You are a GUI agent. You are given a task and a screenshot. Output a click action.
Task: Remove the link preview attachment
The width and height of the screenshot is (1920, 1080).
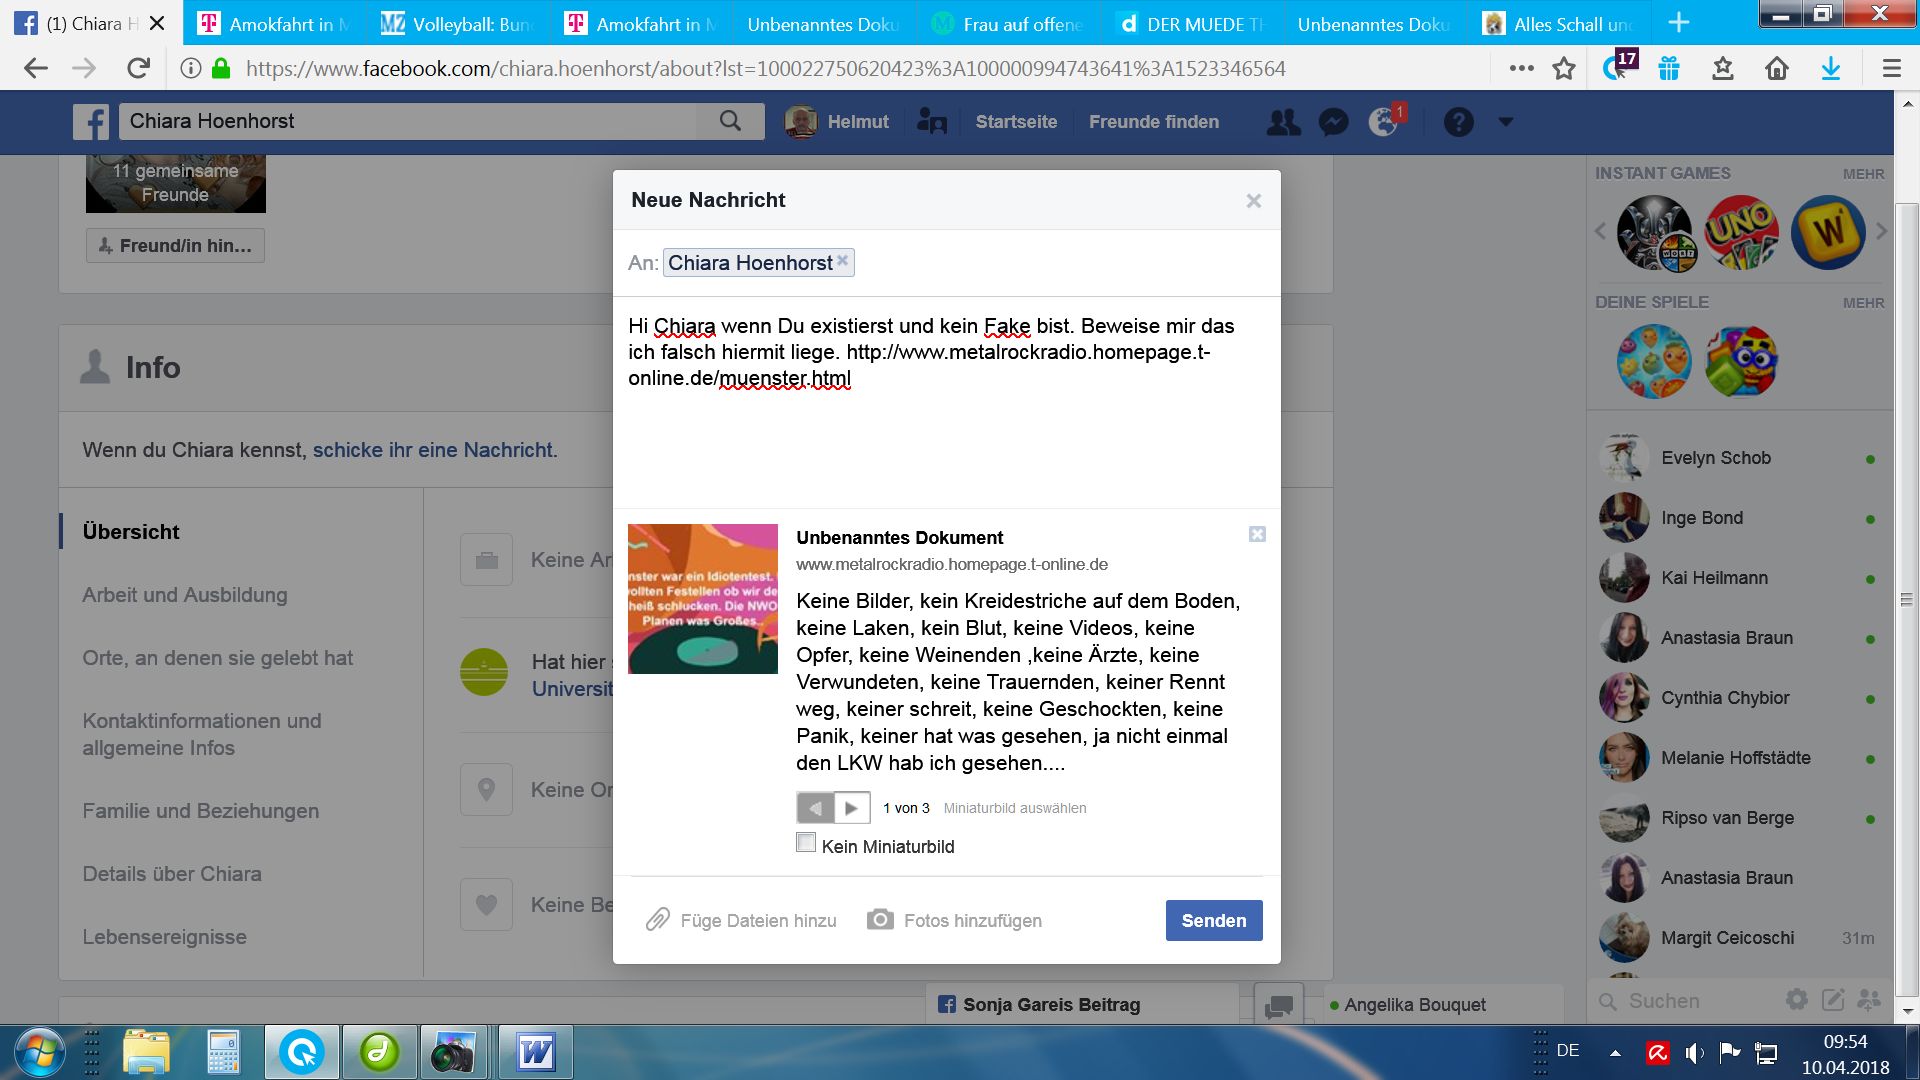(x=1257, y=534)
